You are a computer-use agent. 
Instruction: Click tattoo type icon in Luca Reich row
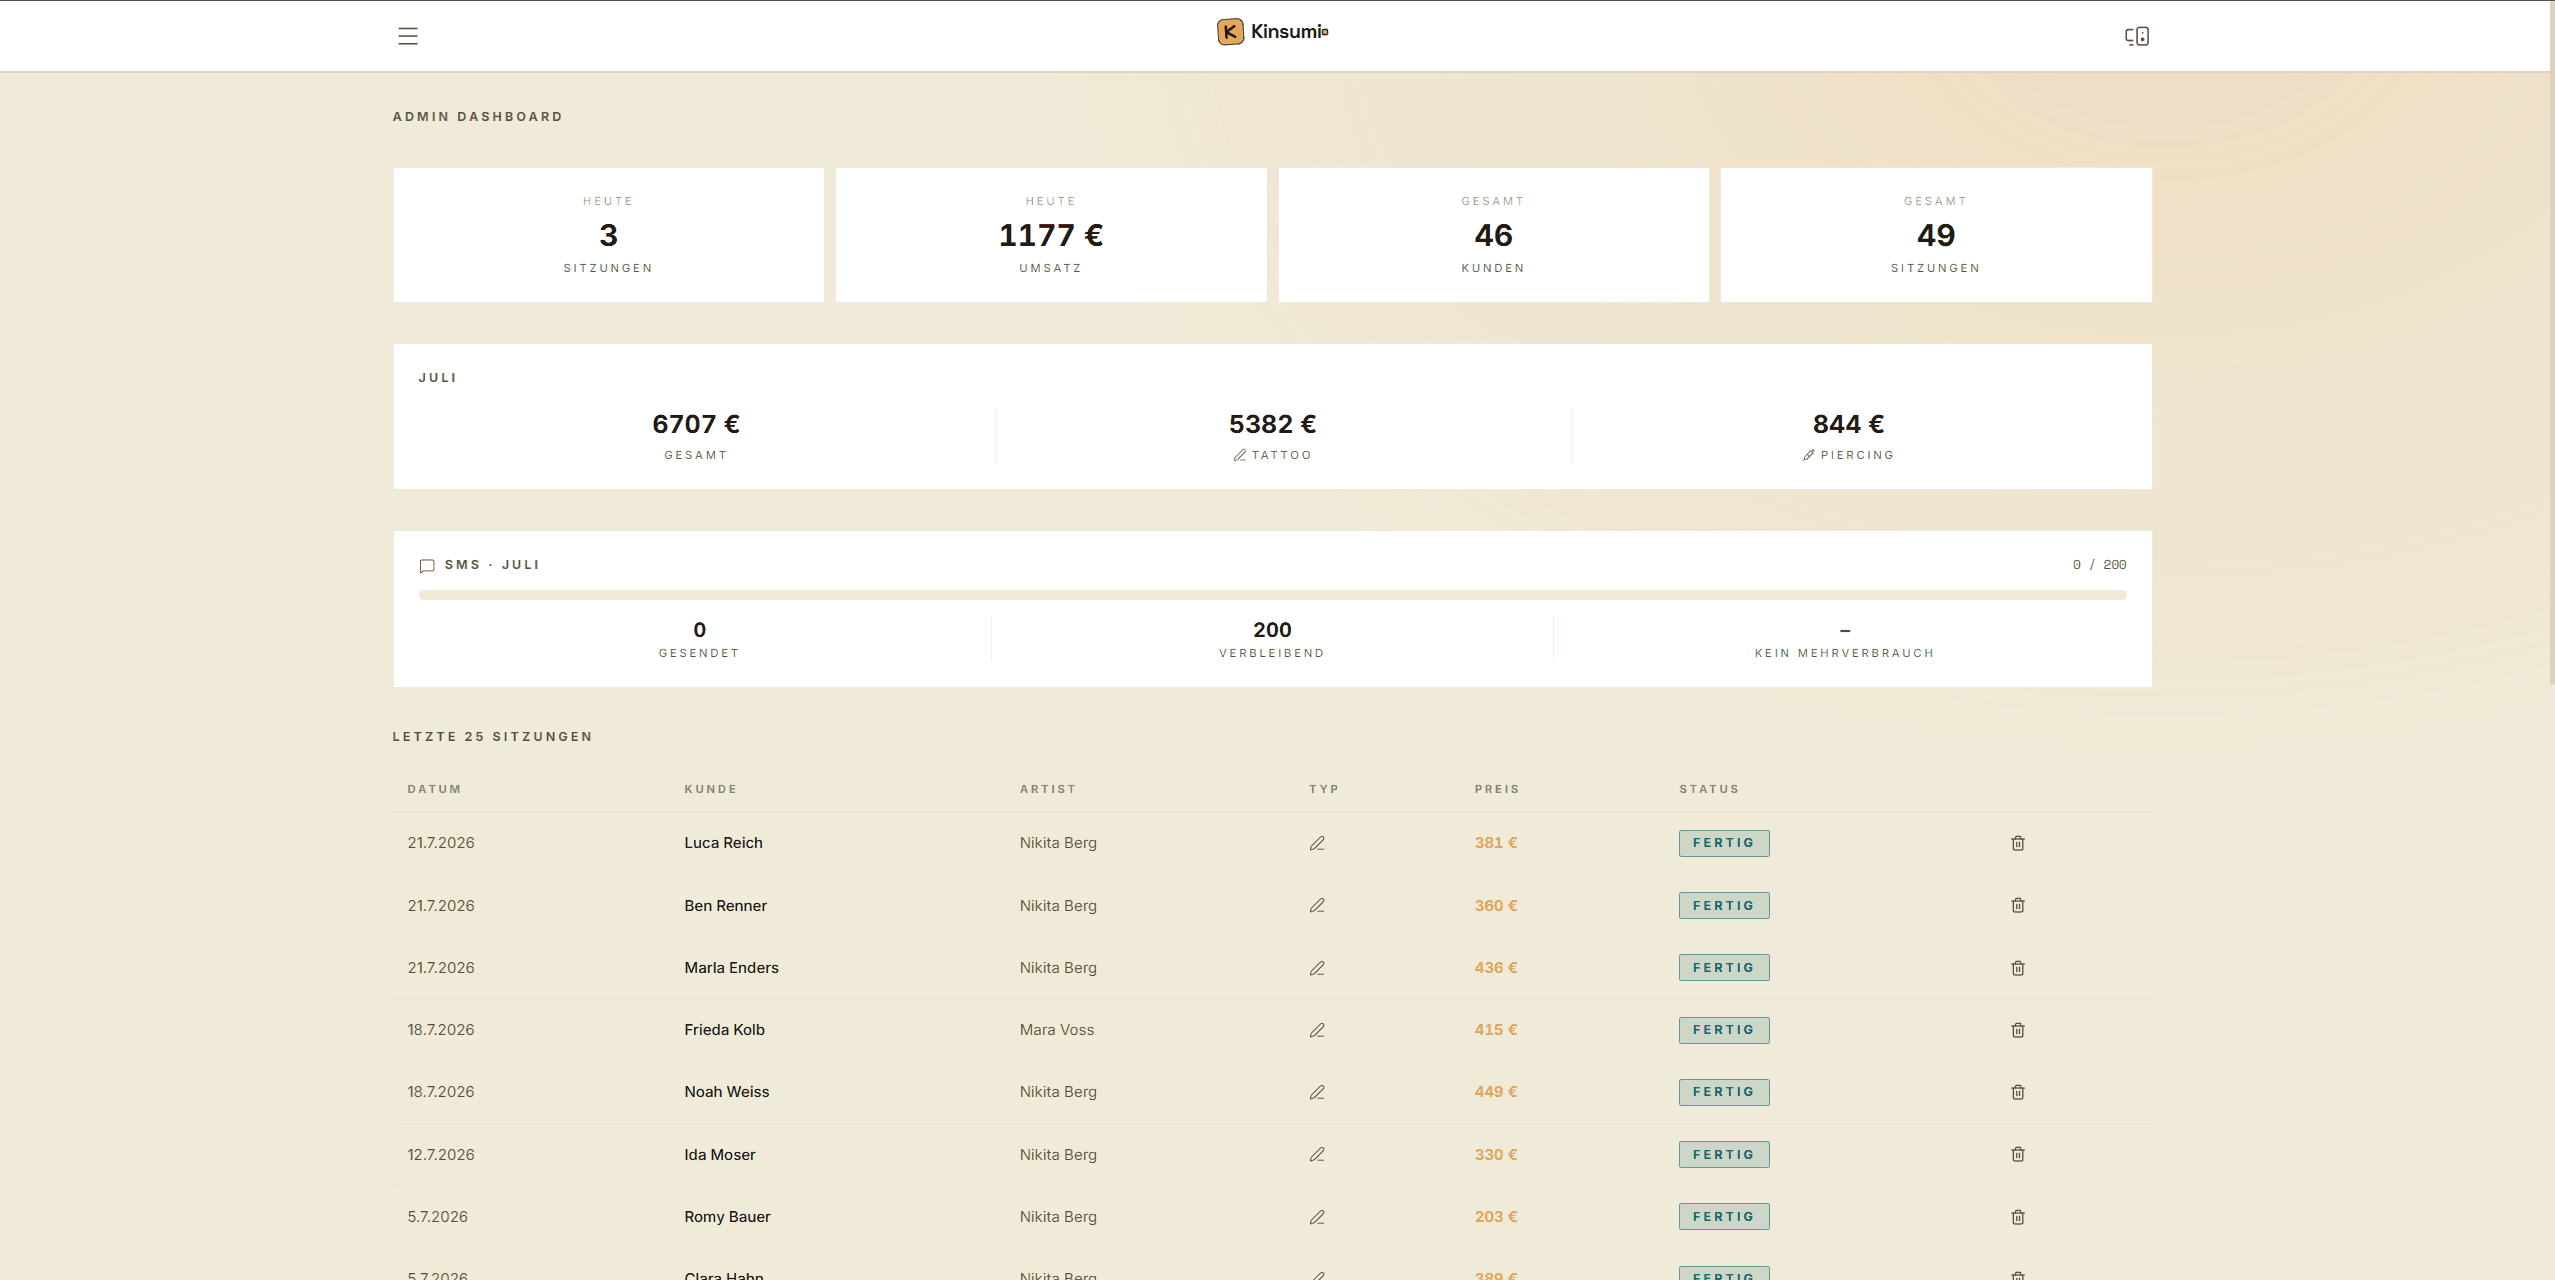point(1317,843)
